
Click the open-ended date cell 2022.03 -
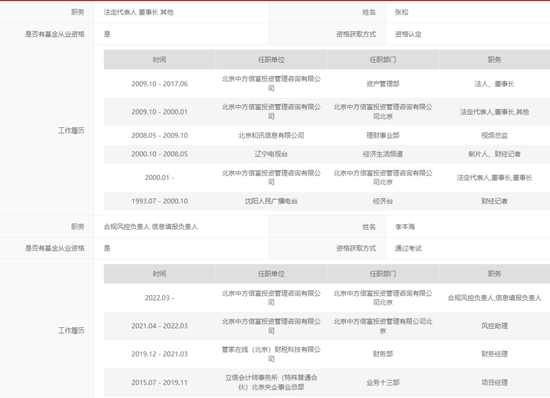(x=160, y=298)
